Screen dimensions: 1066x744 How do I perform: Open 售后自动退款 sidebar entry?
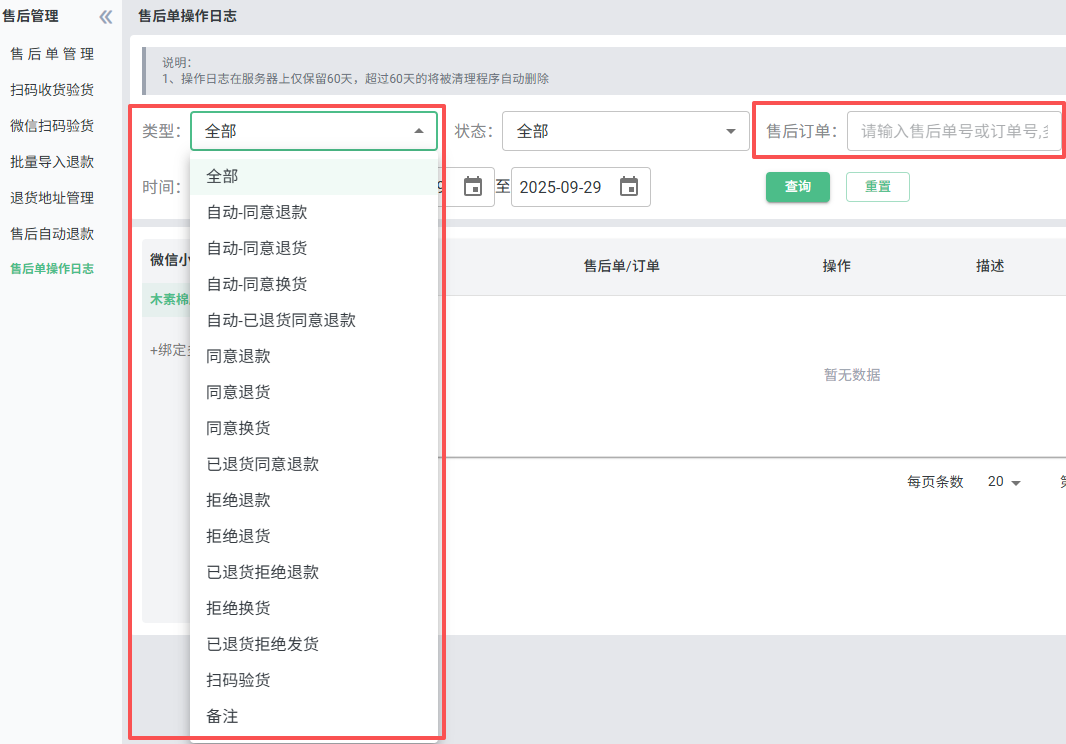pyautogui.click(x=52, y=234)
